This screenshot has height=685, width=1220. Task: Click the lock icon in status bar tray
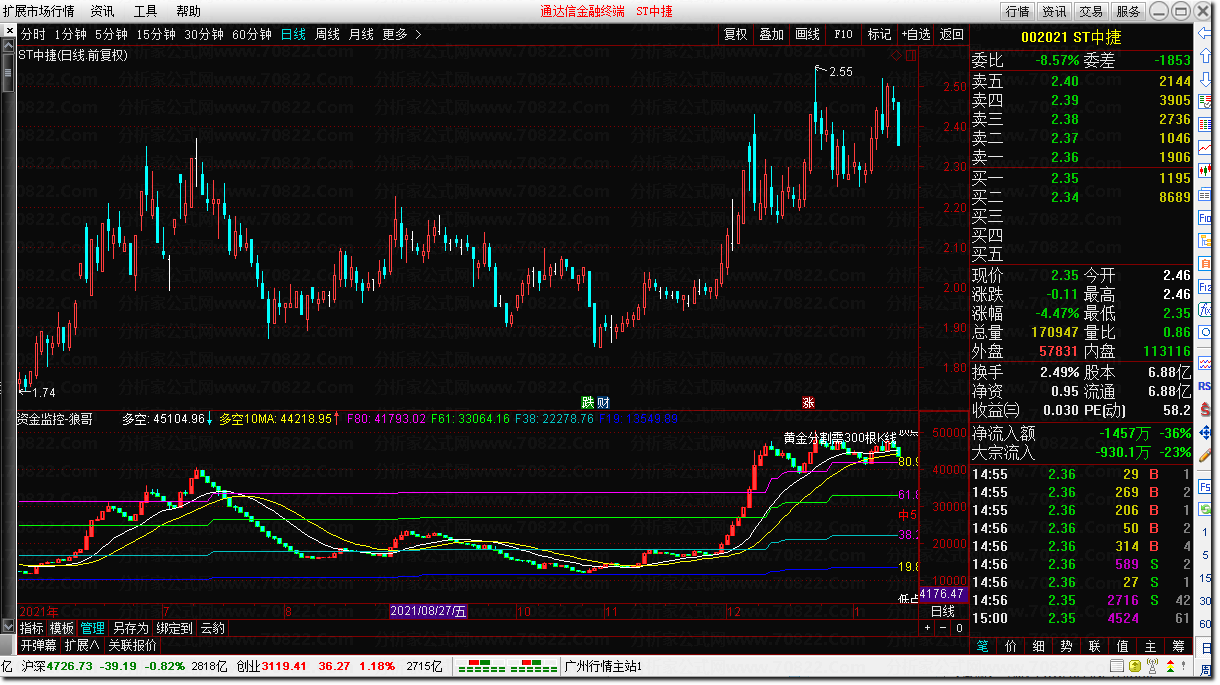tap(1137, 667)
